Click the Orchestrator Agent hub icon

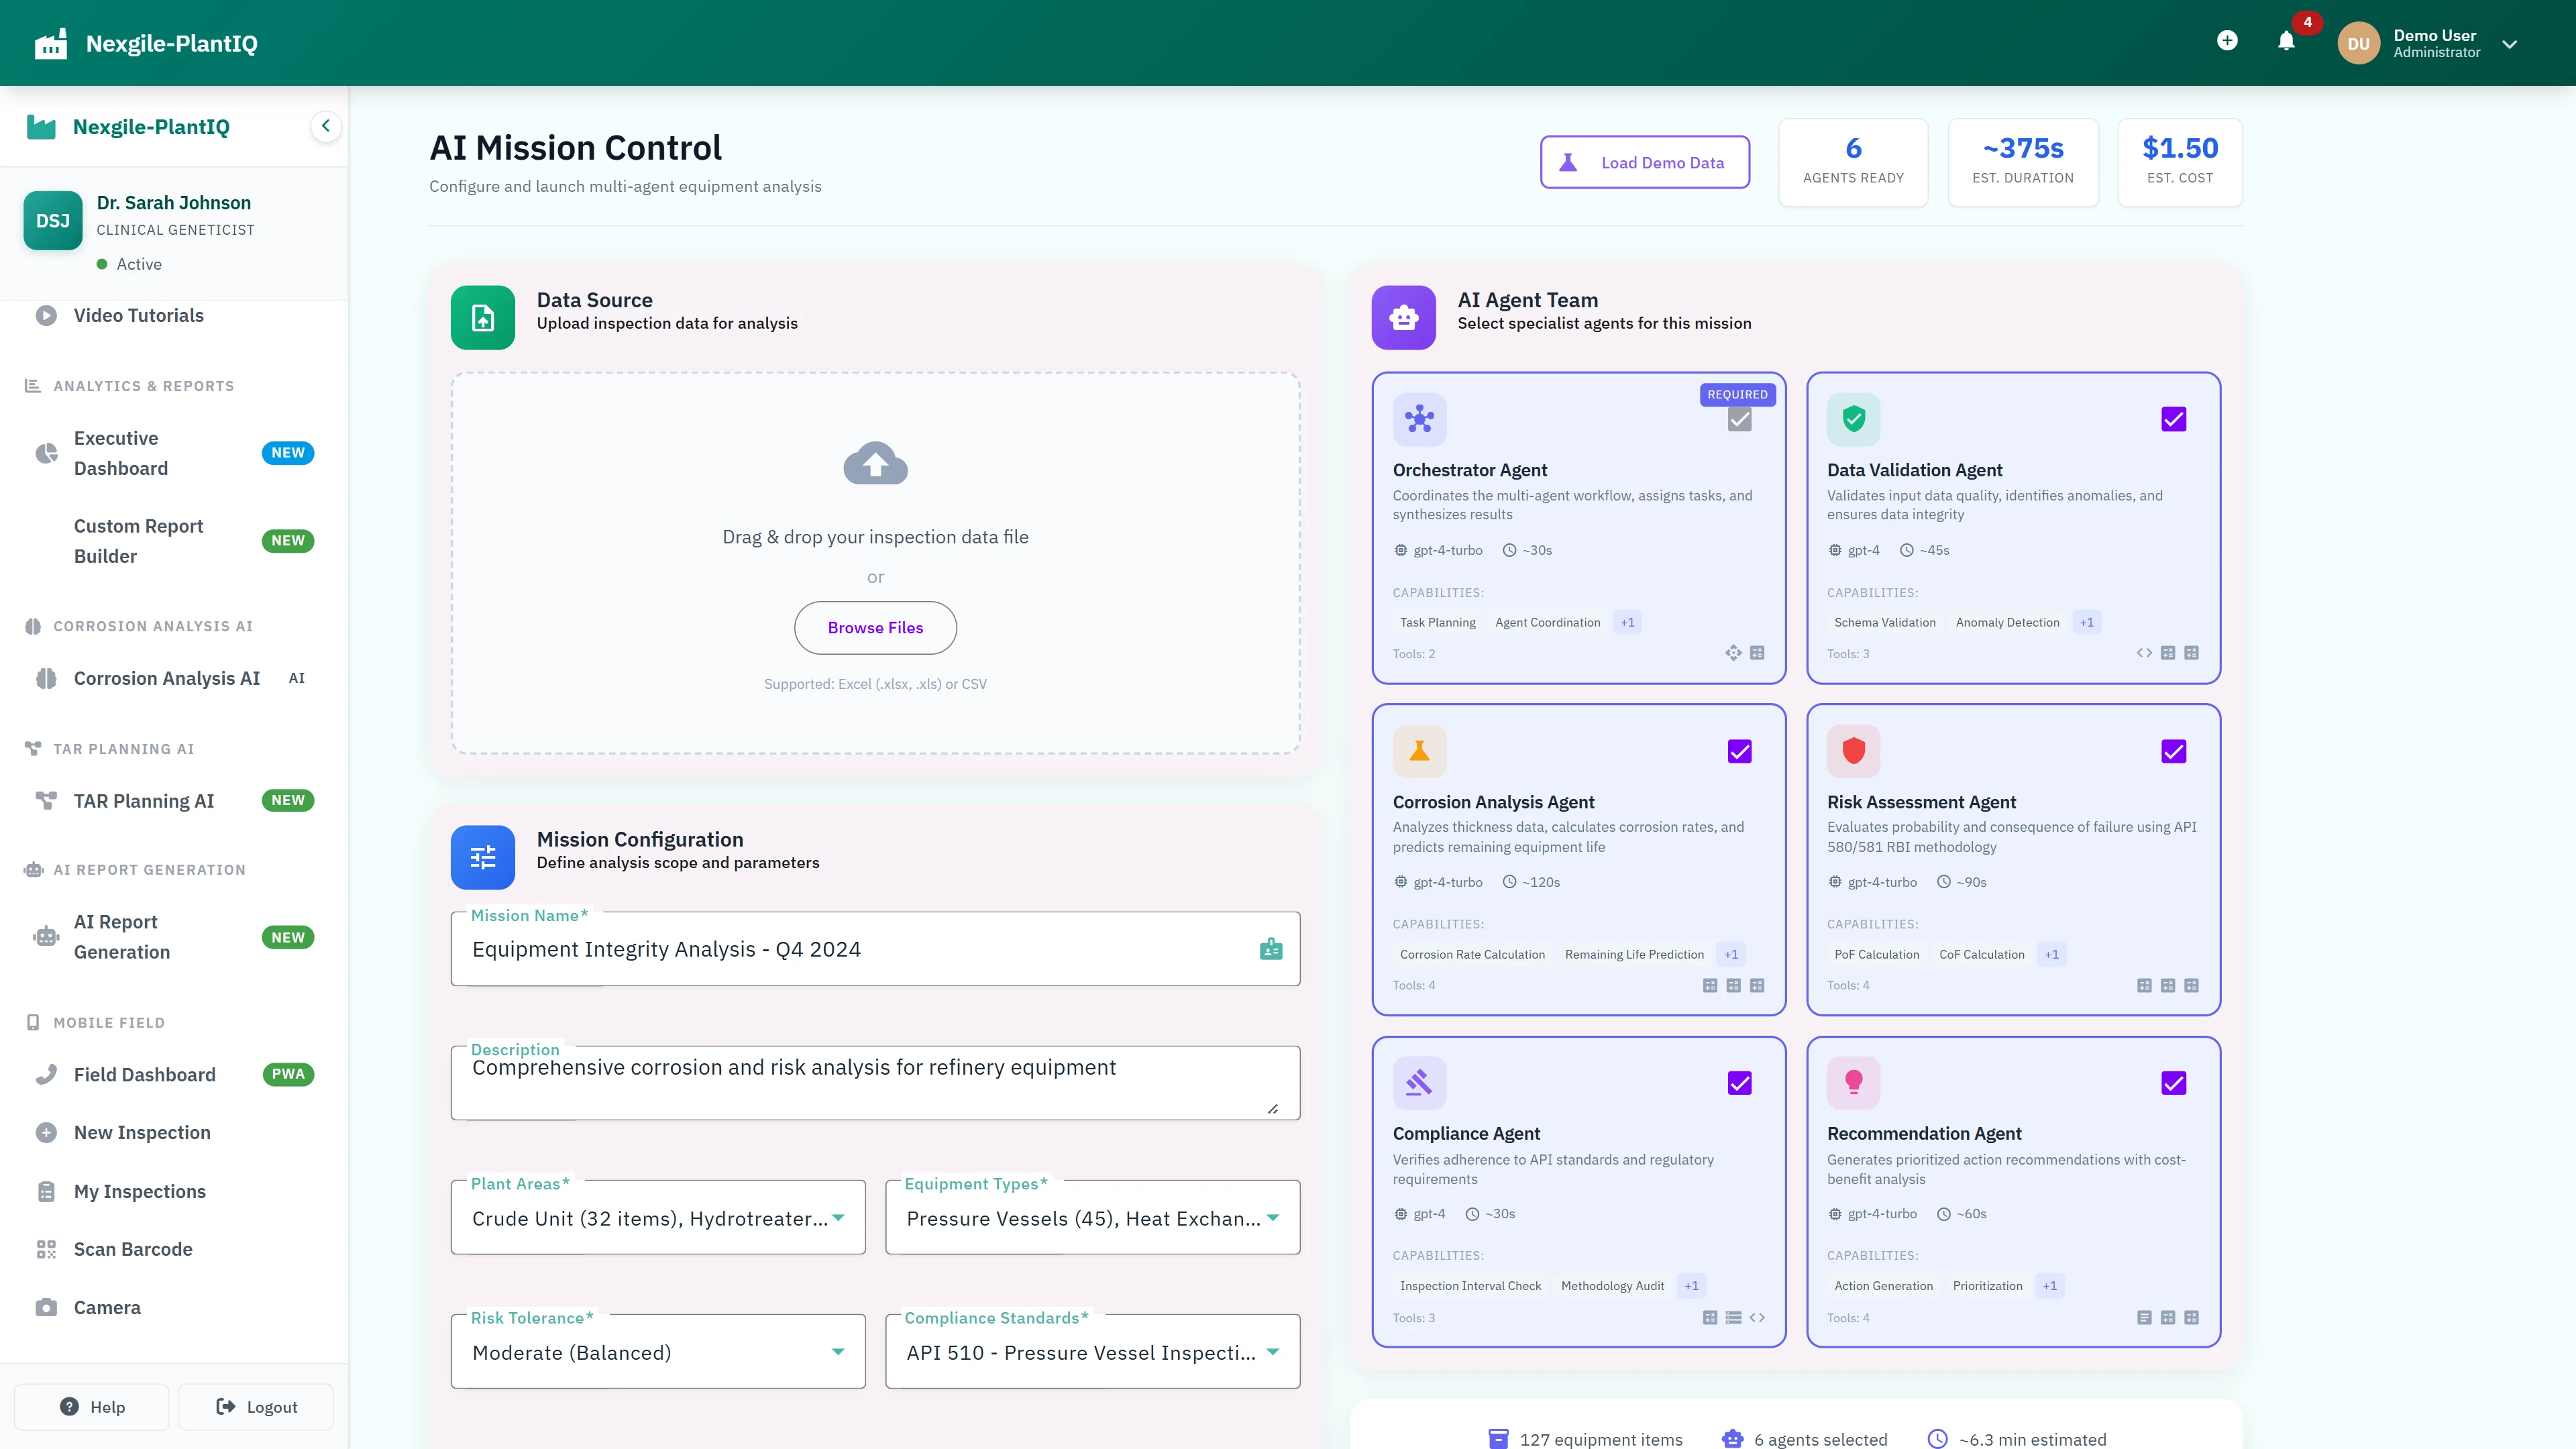[1419, 419]
